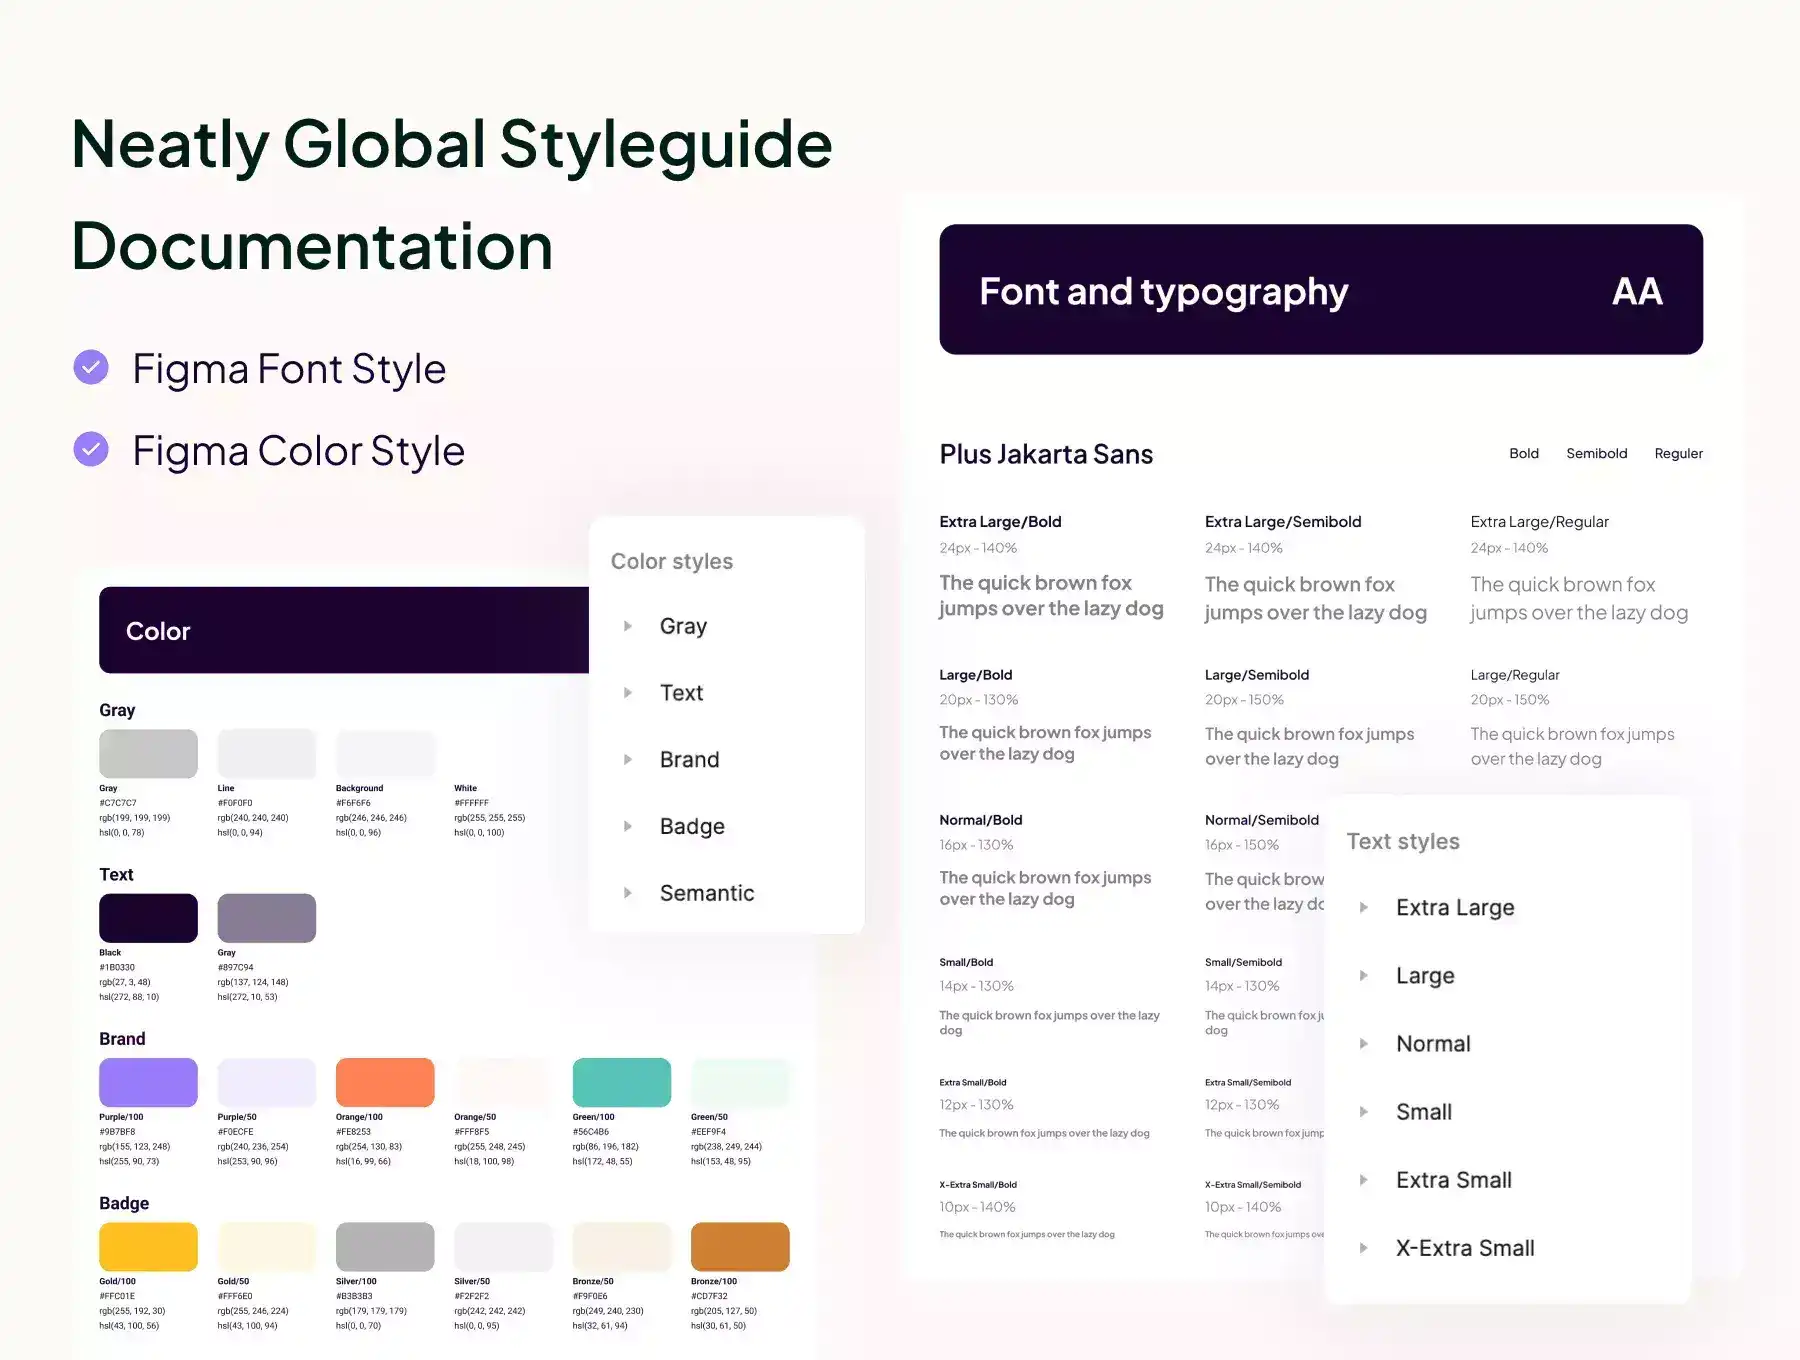Click the Bronze/100 badge swatch
Screen dimensions: 1800x1360
click(x=740, y=1247)
